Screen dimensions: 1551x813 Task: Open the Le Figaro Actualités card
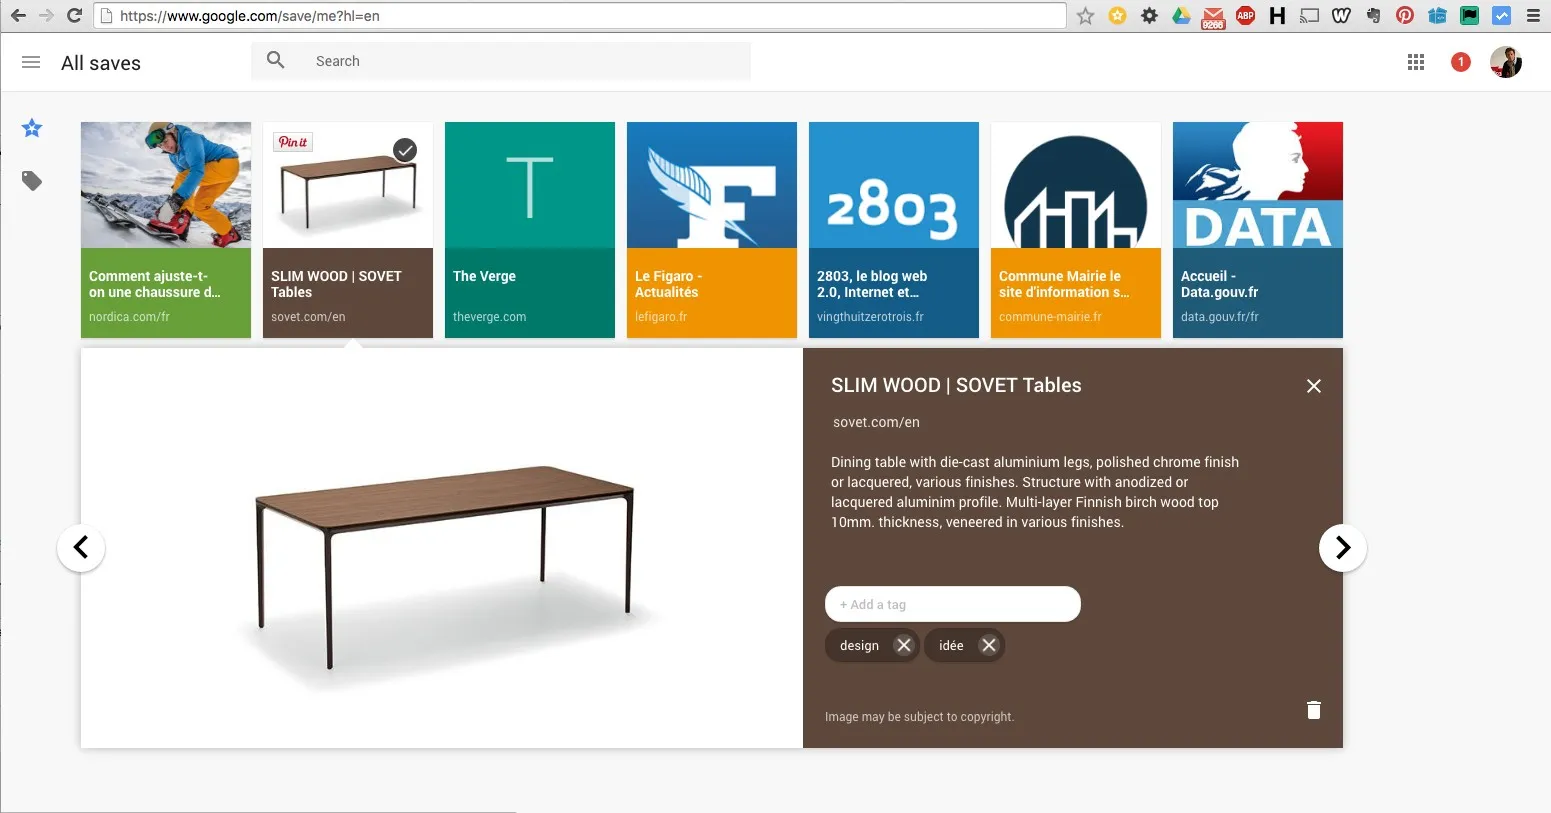(x=712, y=230)
